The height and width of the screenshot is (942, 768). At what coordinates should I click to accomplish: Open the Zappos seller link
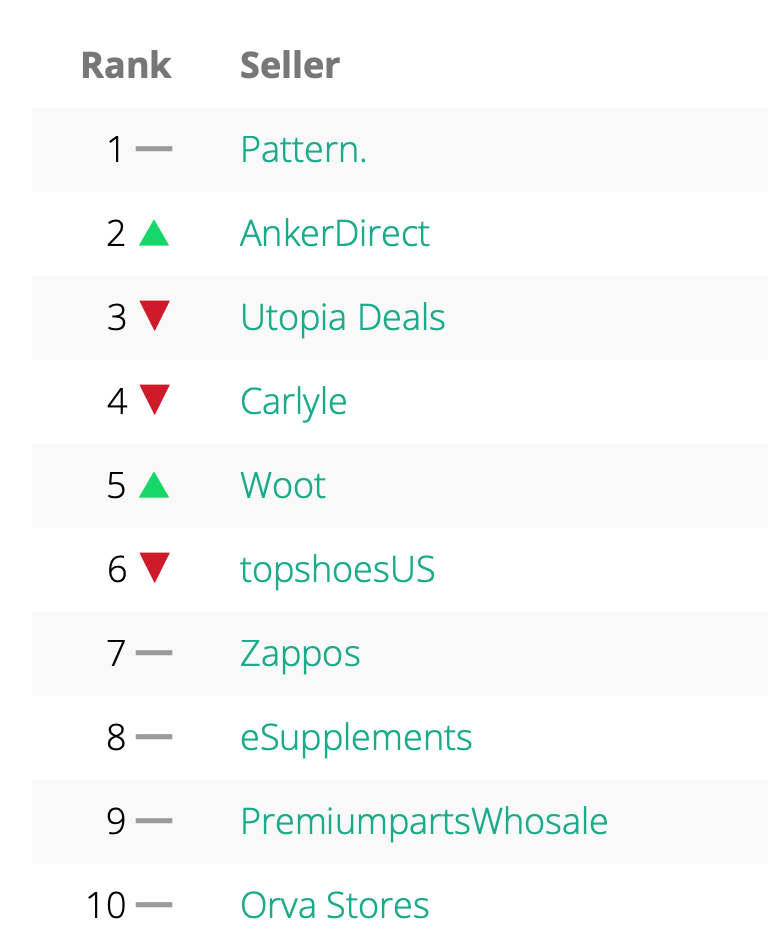[300, 654]
